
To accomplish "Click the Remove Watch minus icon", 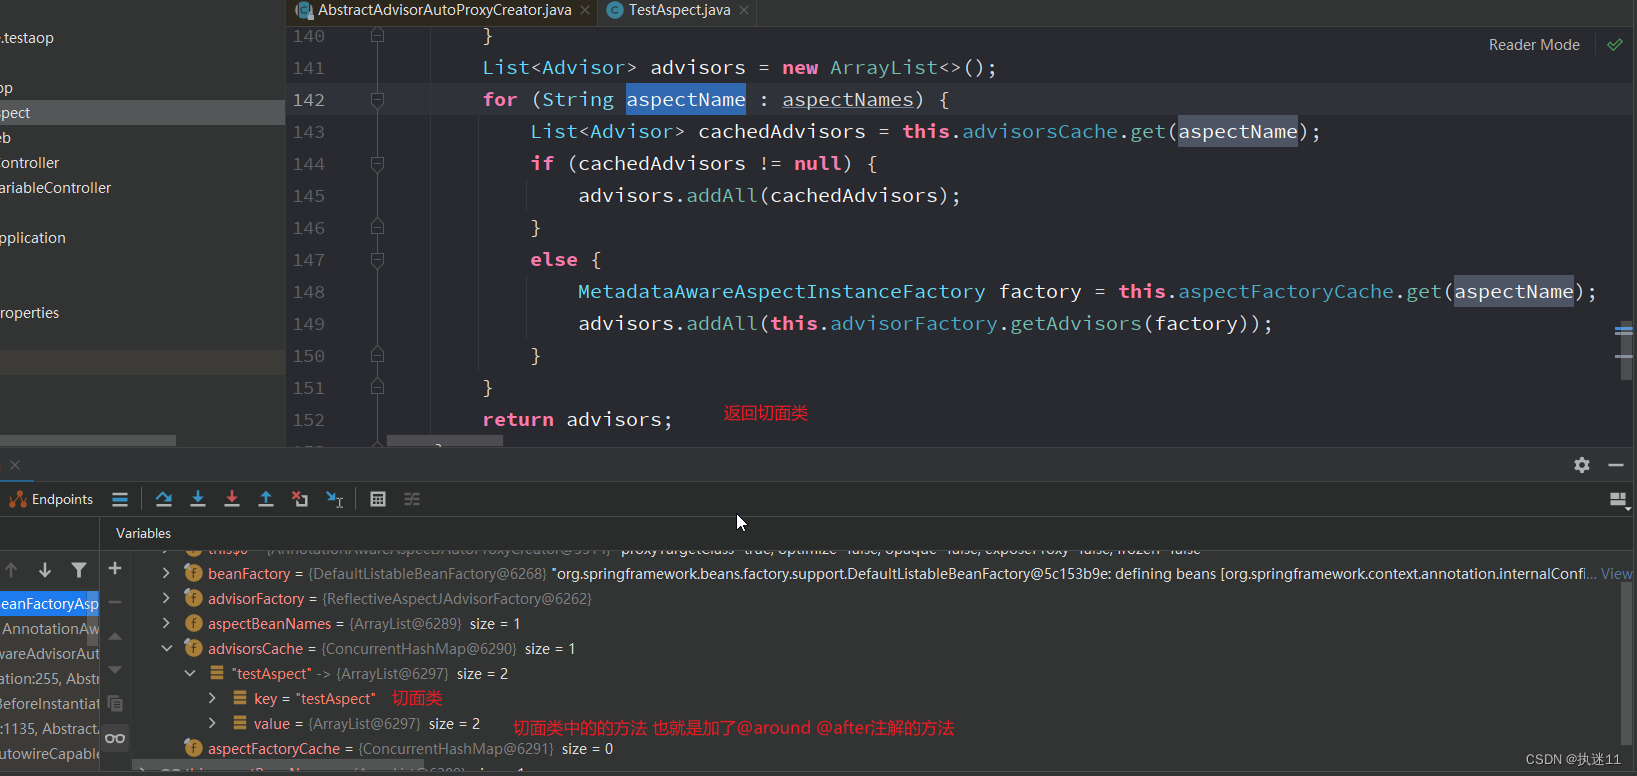I will pyautogui.click(x=115, y=602).
